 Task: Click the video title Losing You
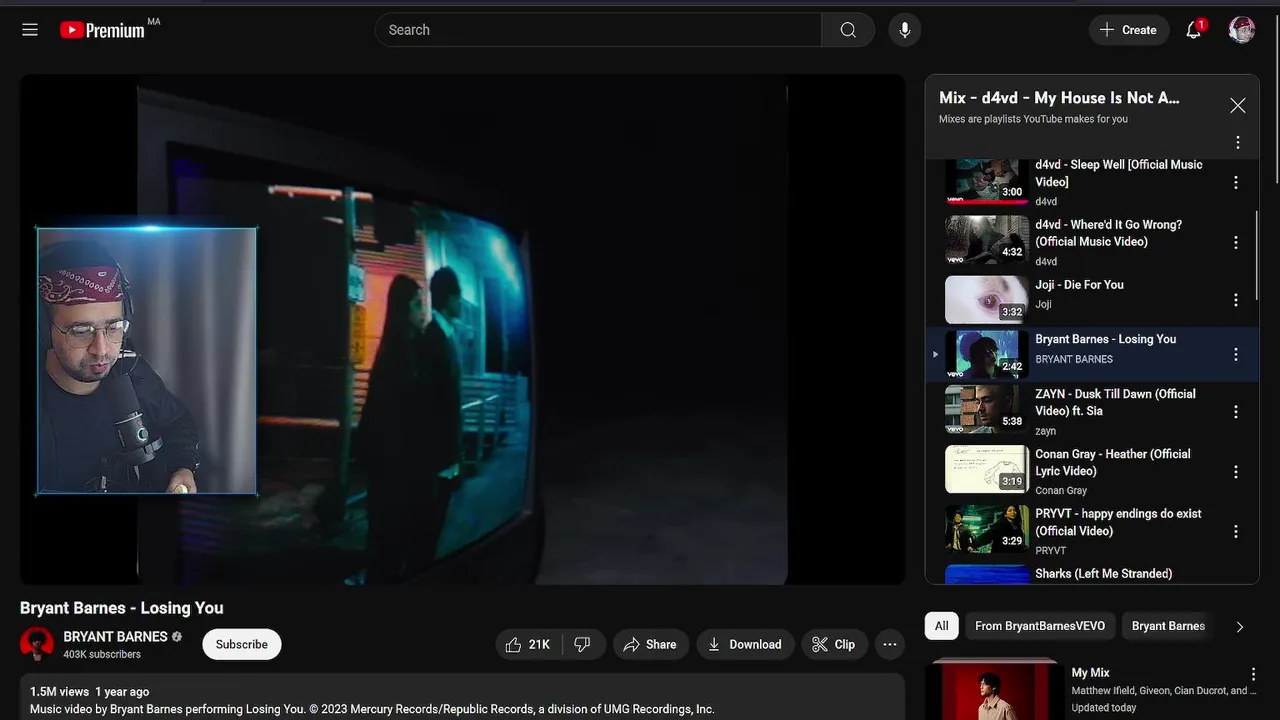pyautogui.click(x=122, y=608)
